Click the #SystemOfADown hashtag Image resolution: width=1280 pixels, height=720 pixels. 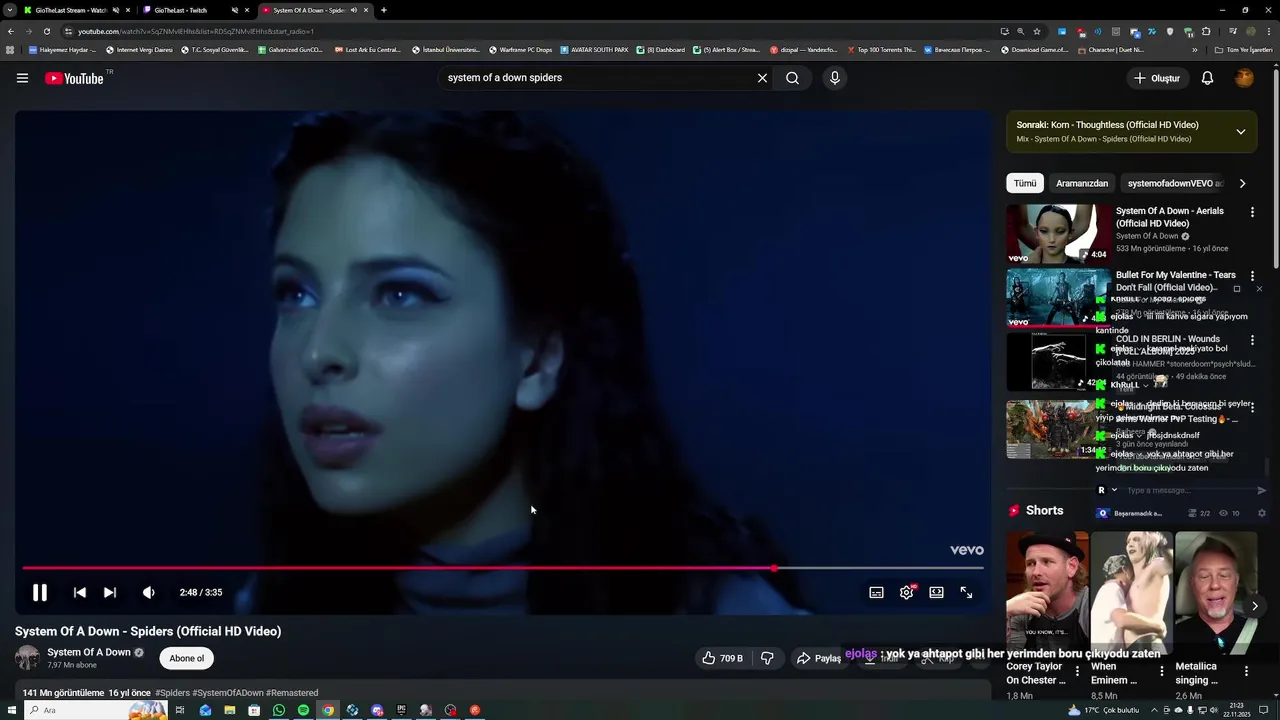(228, 693)
